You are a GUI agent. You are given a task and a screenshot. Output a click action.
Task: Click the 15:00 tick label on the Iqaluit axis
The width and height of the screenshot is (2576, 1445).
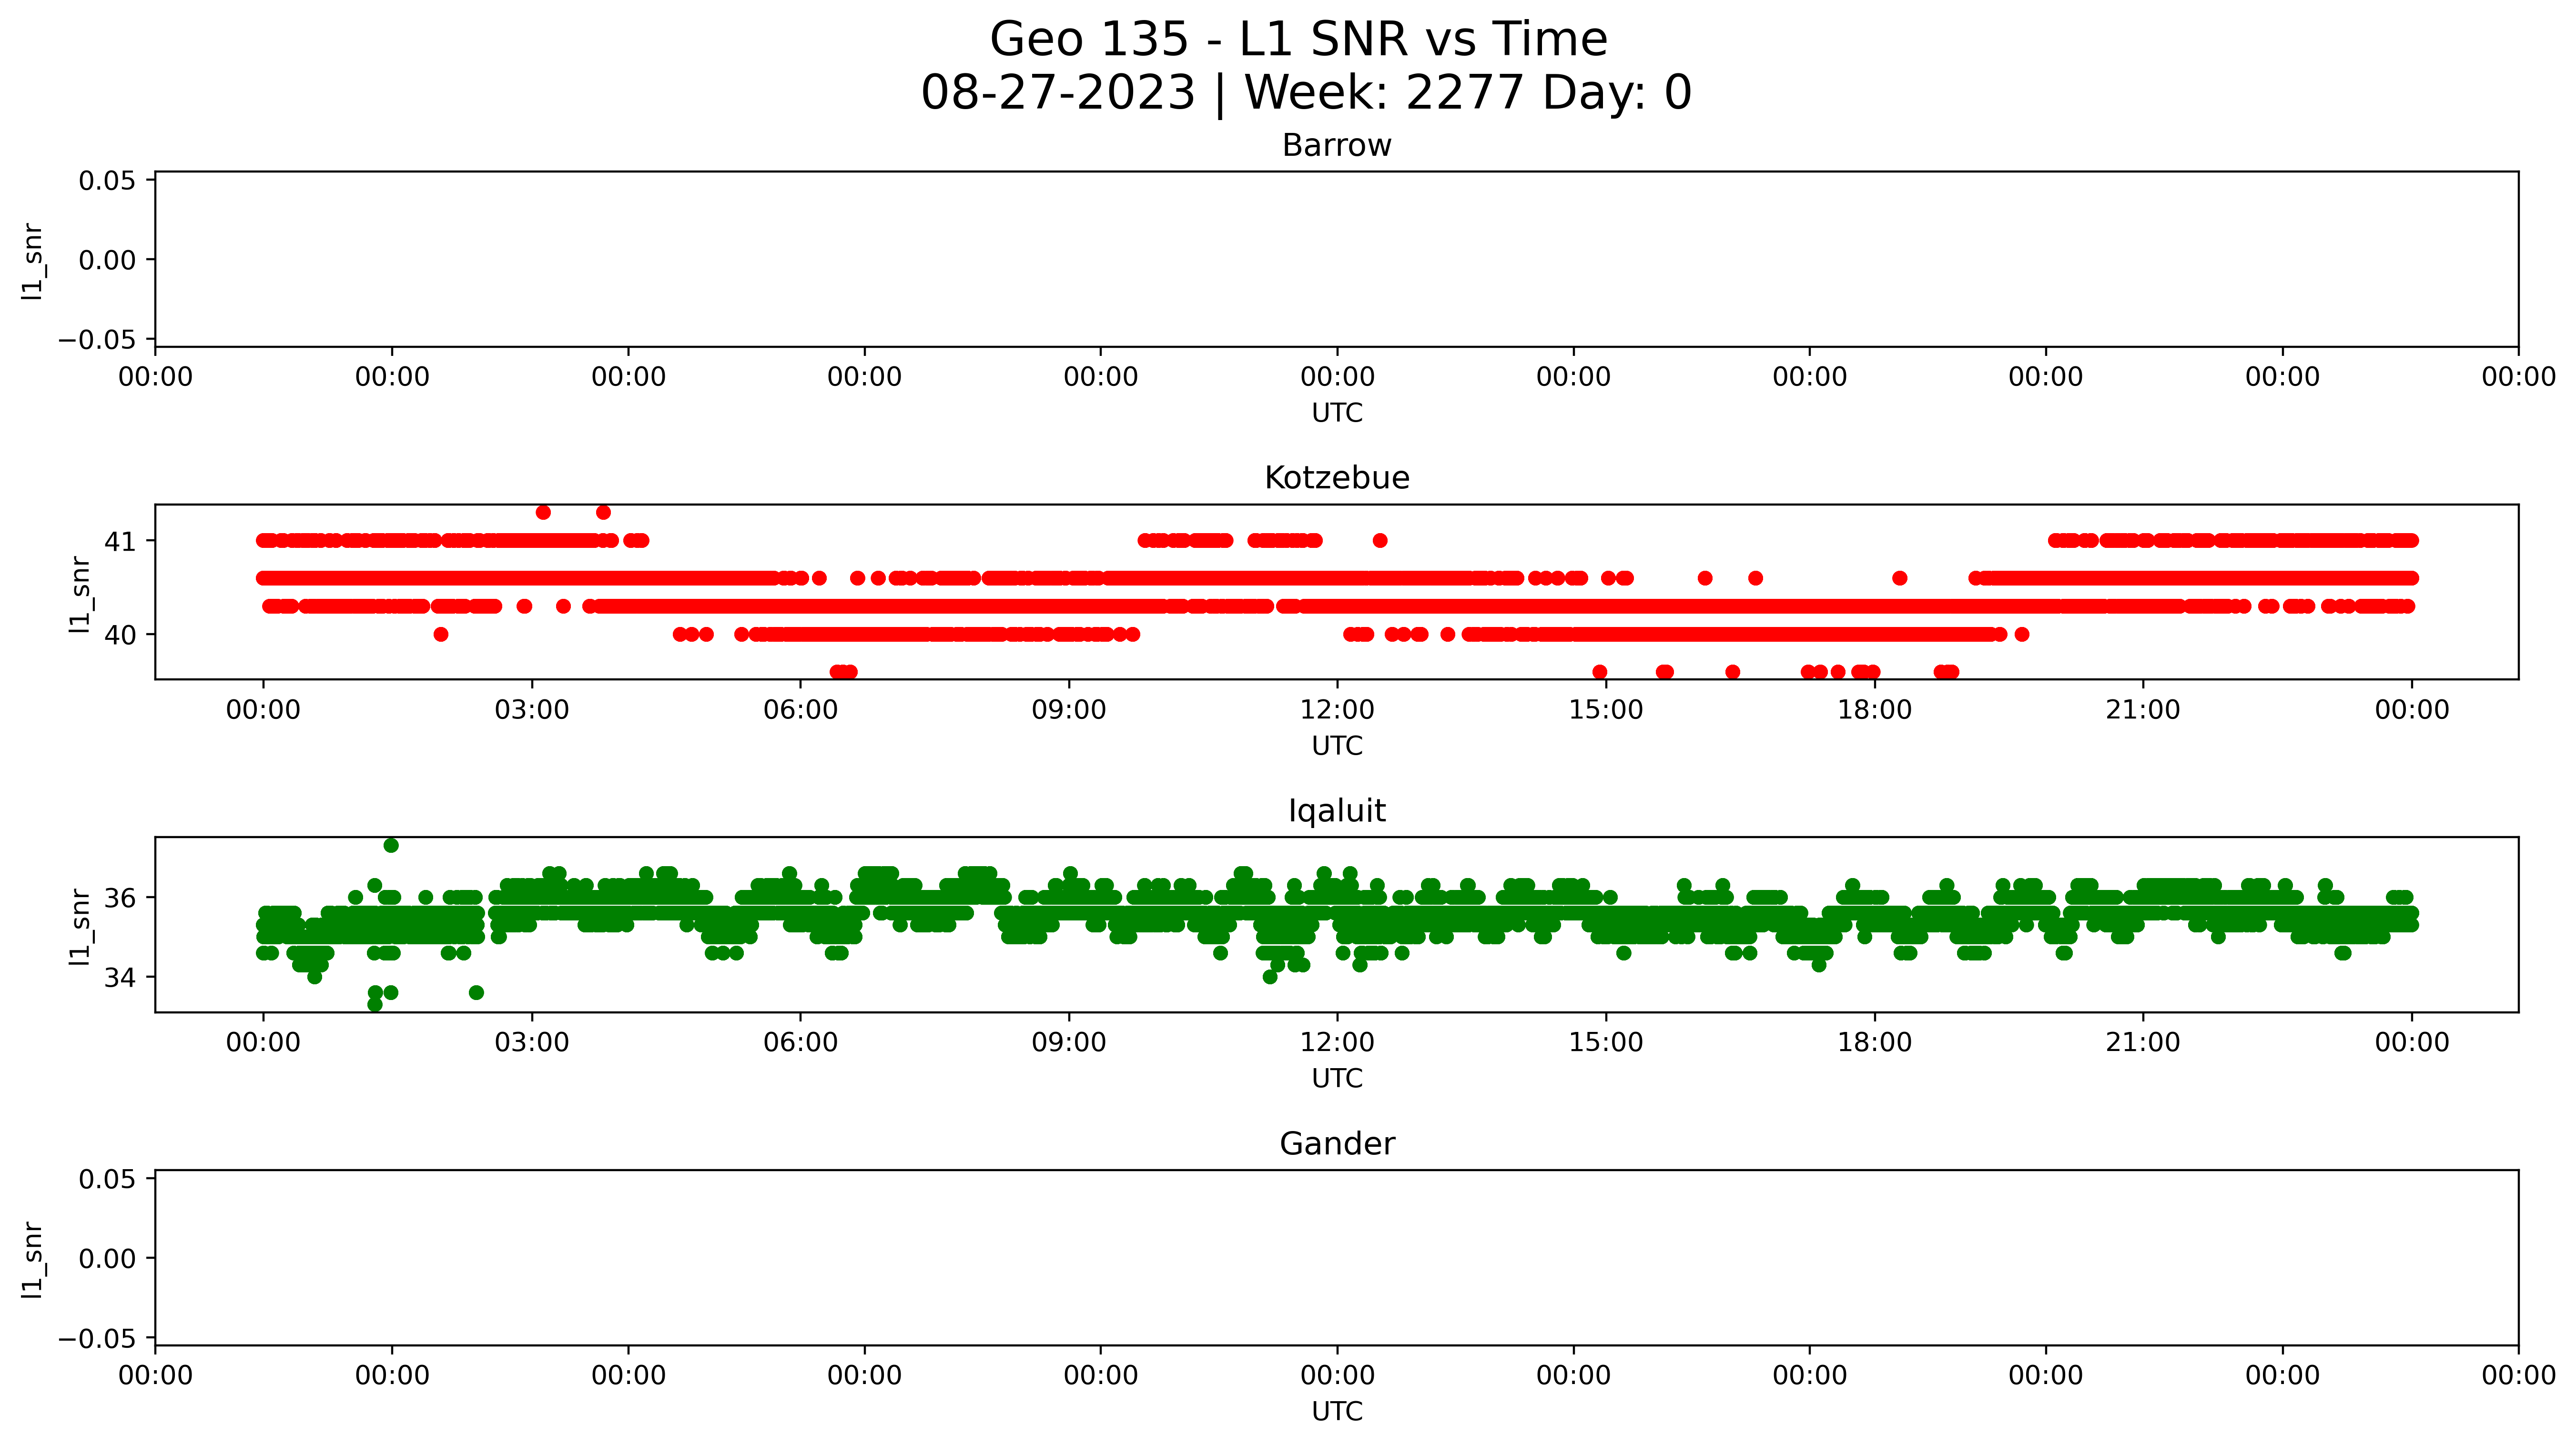tap(1606, 1043)
